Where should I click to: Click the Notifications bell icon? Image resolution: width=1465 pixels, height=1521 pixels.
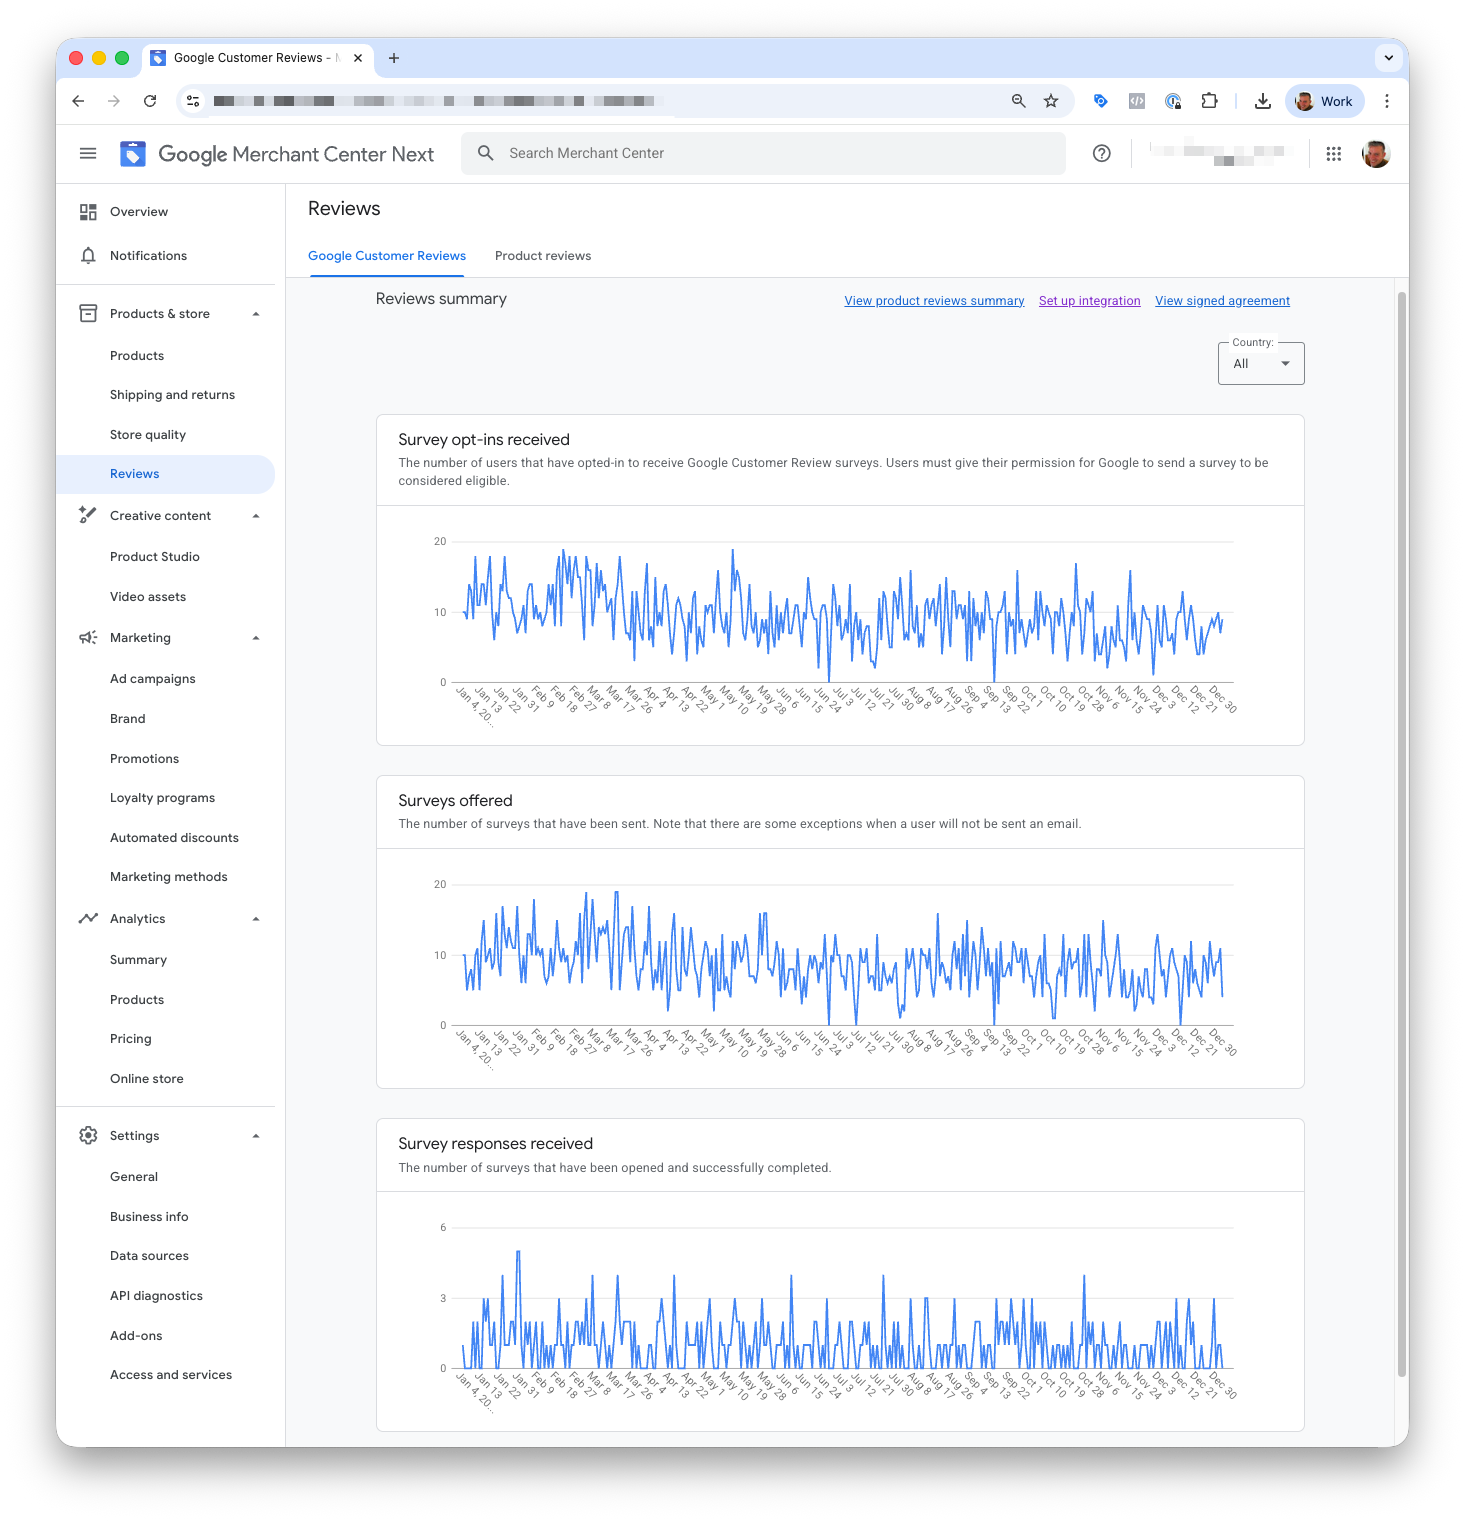(88, 256)
